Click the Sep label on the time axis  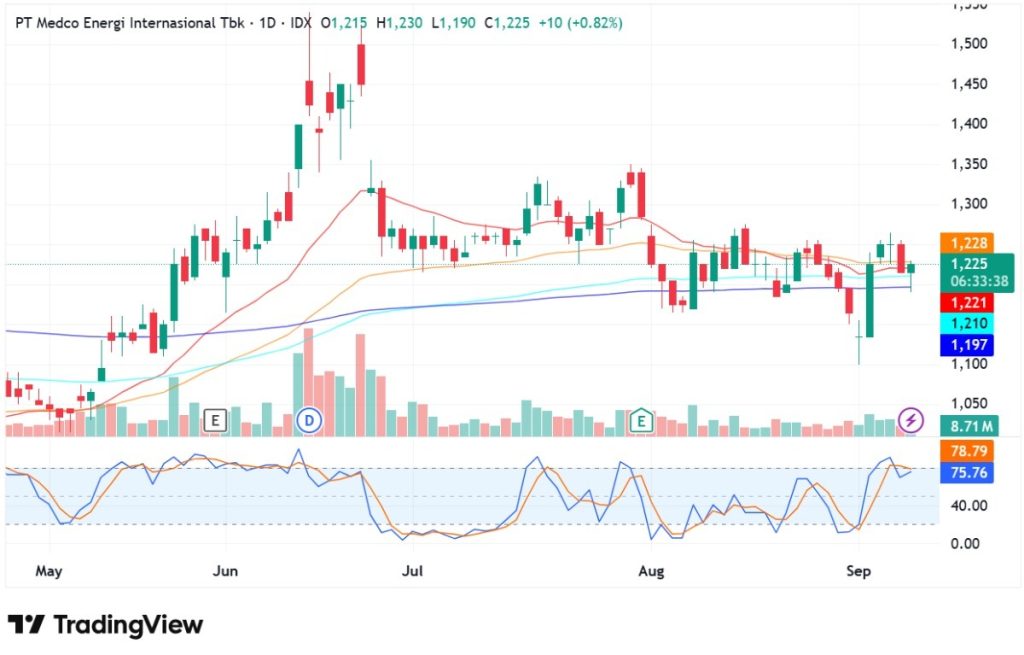(x=858, y=571)
